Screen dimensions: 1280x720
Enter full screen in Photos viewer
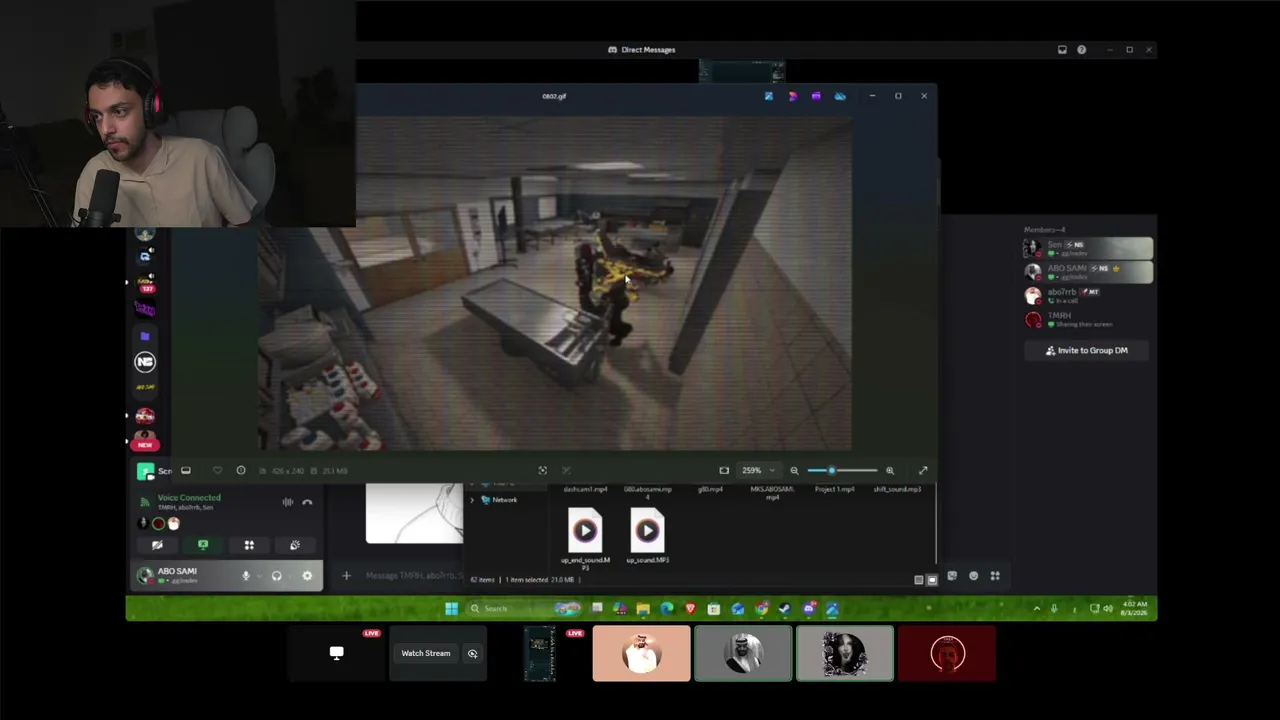[x=923, y=470]
